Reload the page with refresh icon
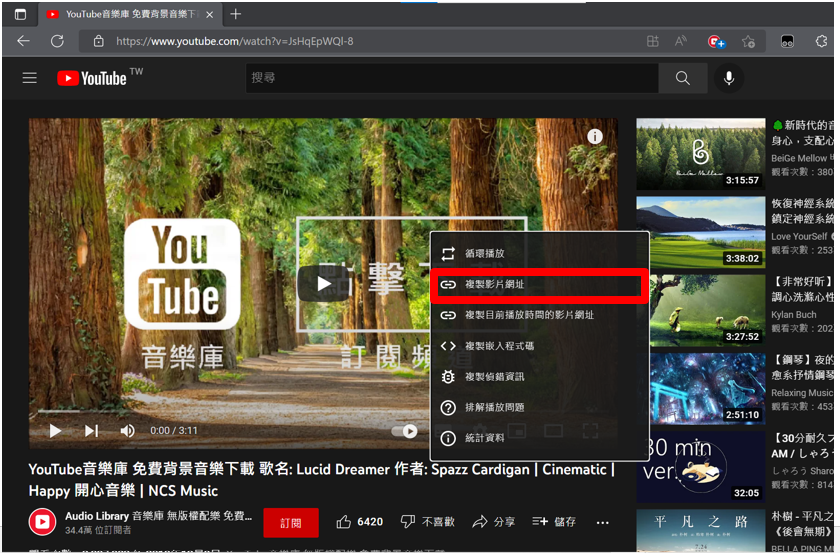Screen dimensions: 840x553 tap(57, 41)
